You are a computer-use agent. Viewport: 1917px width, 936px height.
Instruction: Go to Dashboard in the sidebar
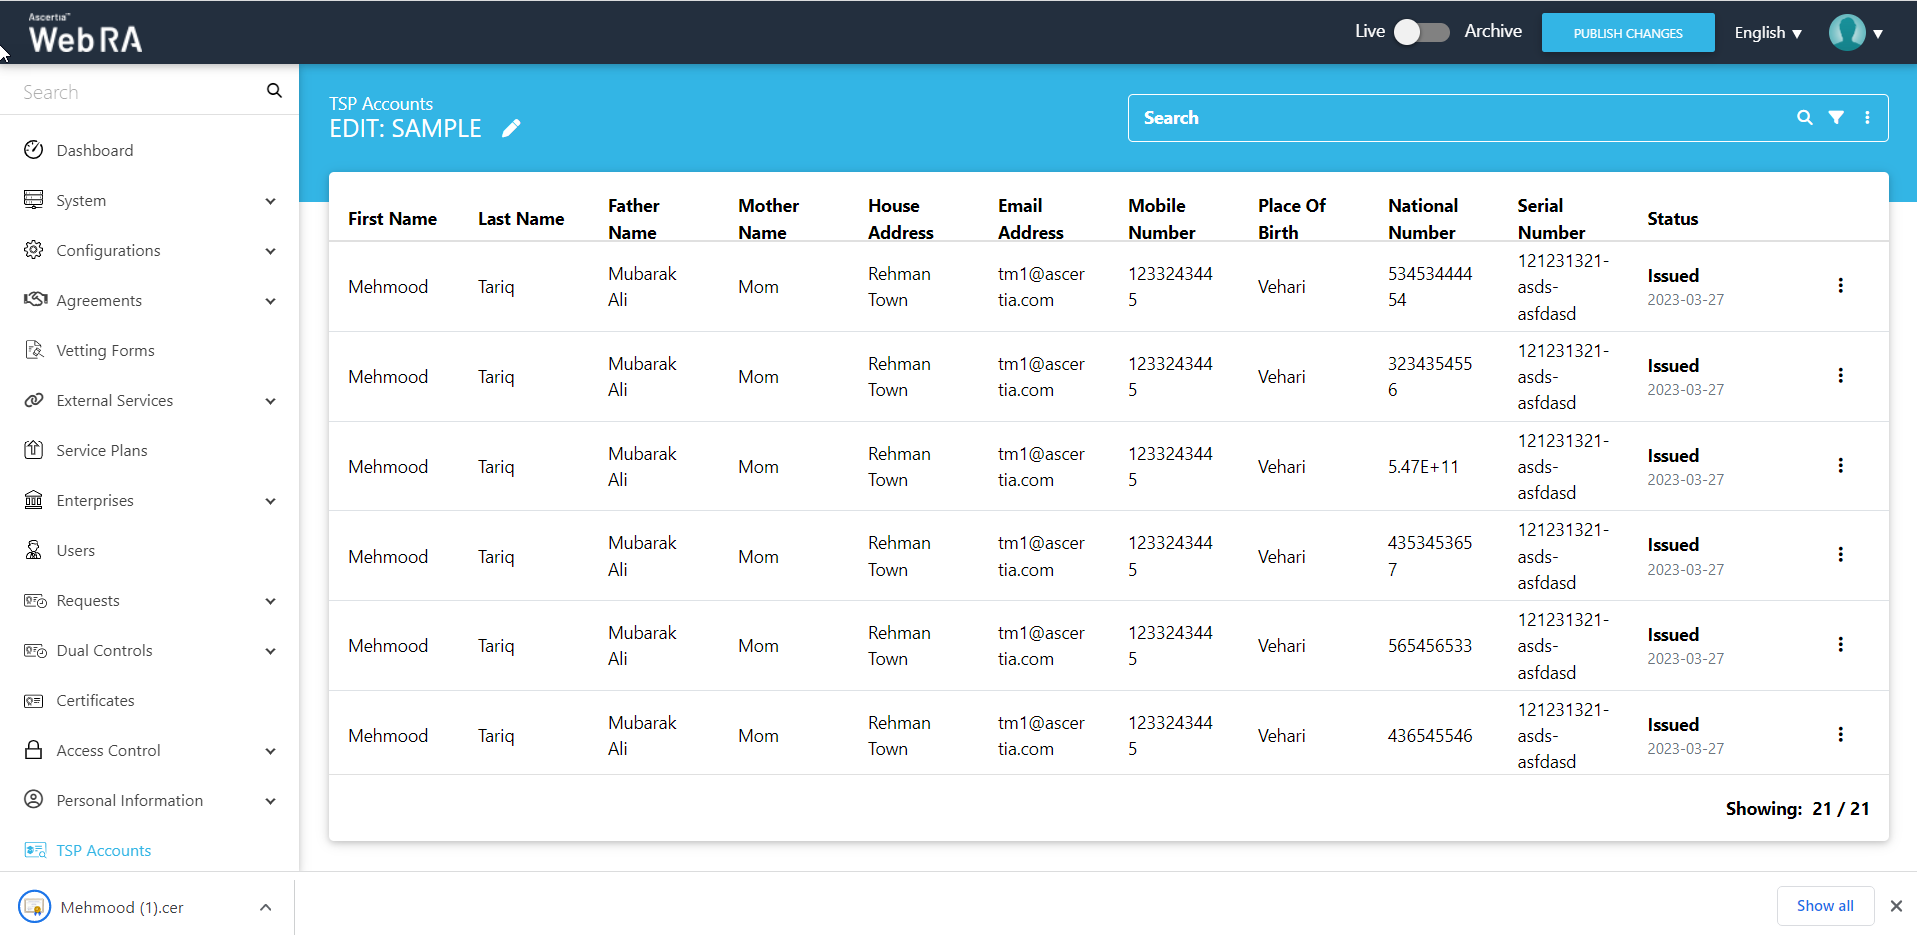95,151
